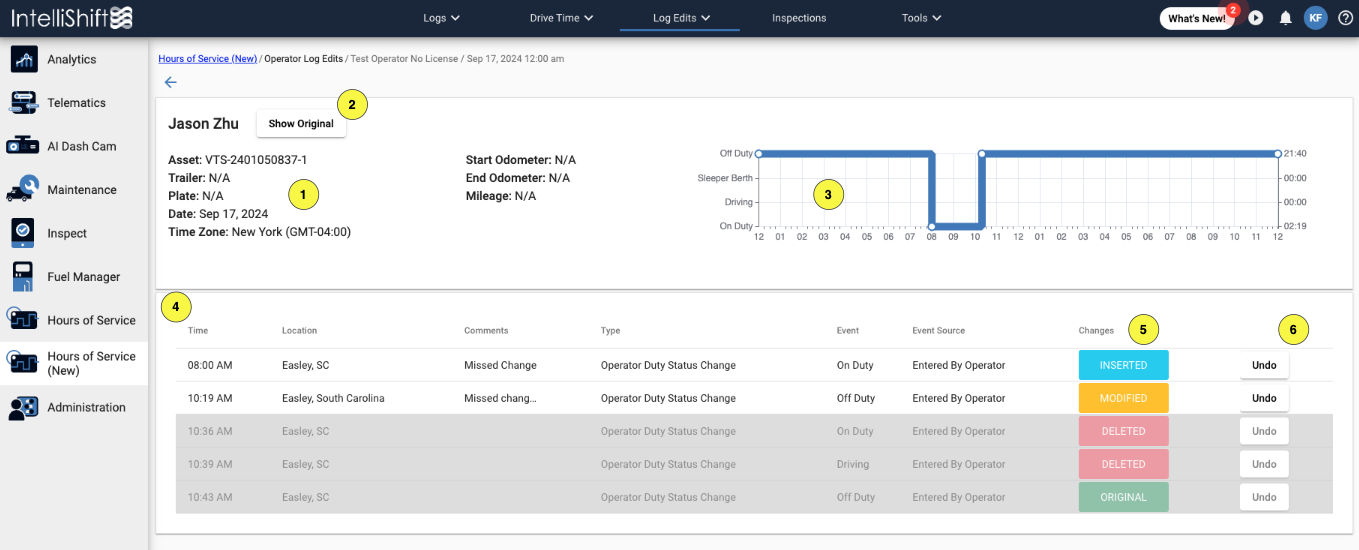Open the Analytics sidebar icon
The height and width of the screenshot is (550, 1359).
(24, 59)
